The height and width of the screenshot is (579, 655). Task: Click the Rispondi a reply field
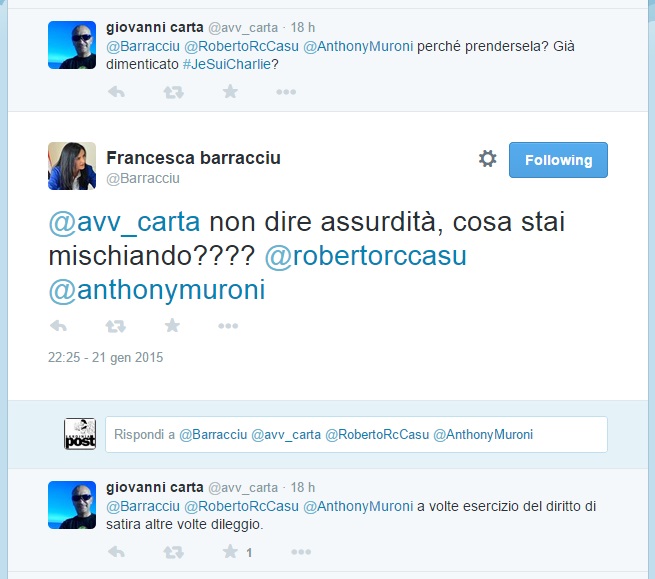tap(356, 434)
